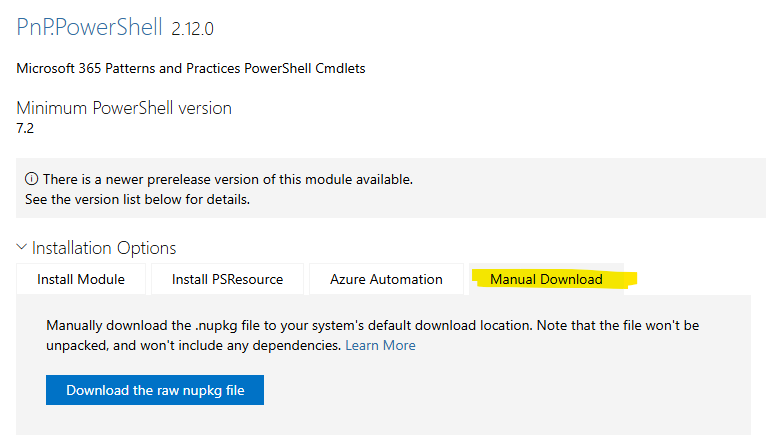
Task: Select the Azure Automation tab
Action: [x=386, y=279]
